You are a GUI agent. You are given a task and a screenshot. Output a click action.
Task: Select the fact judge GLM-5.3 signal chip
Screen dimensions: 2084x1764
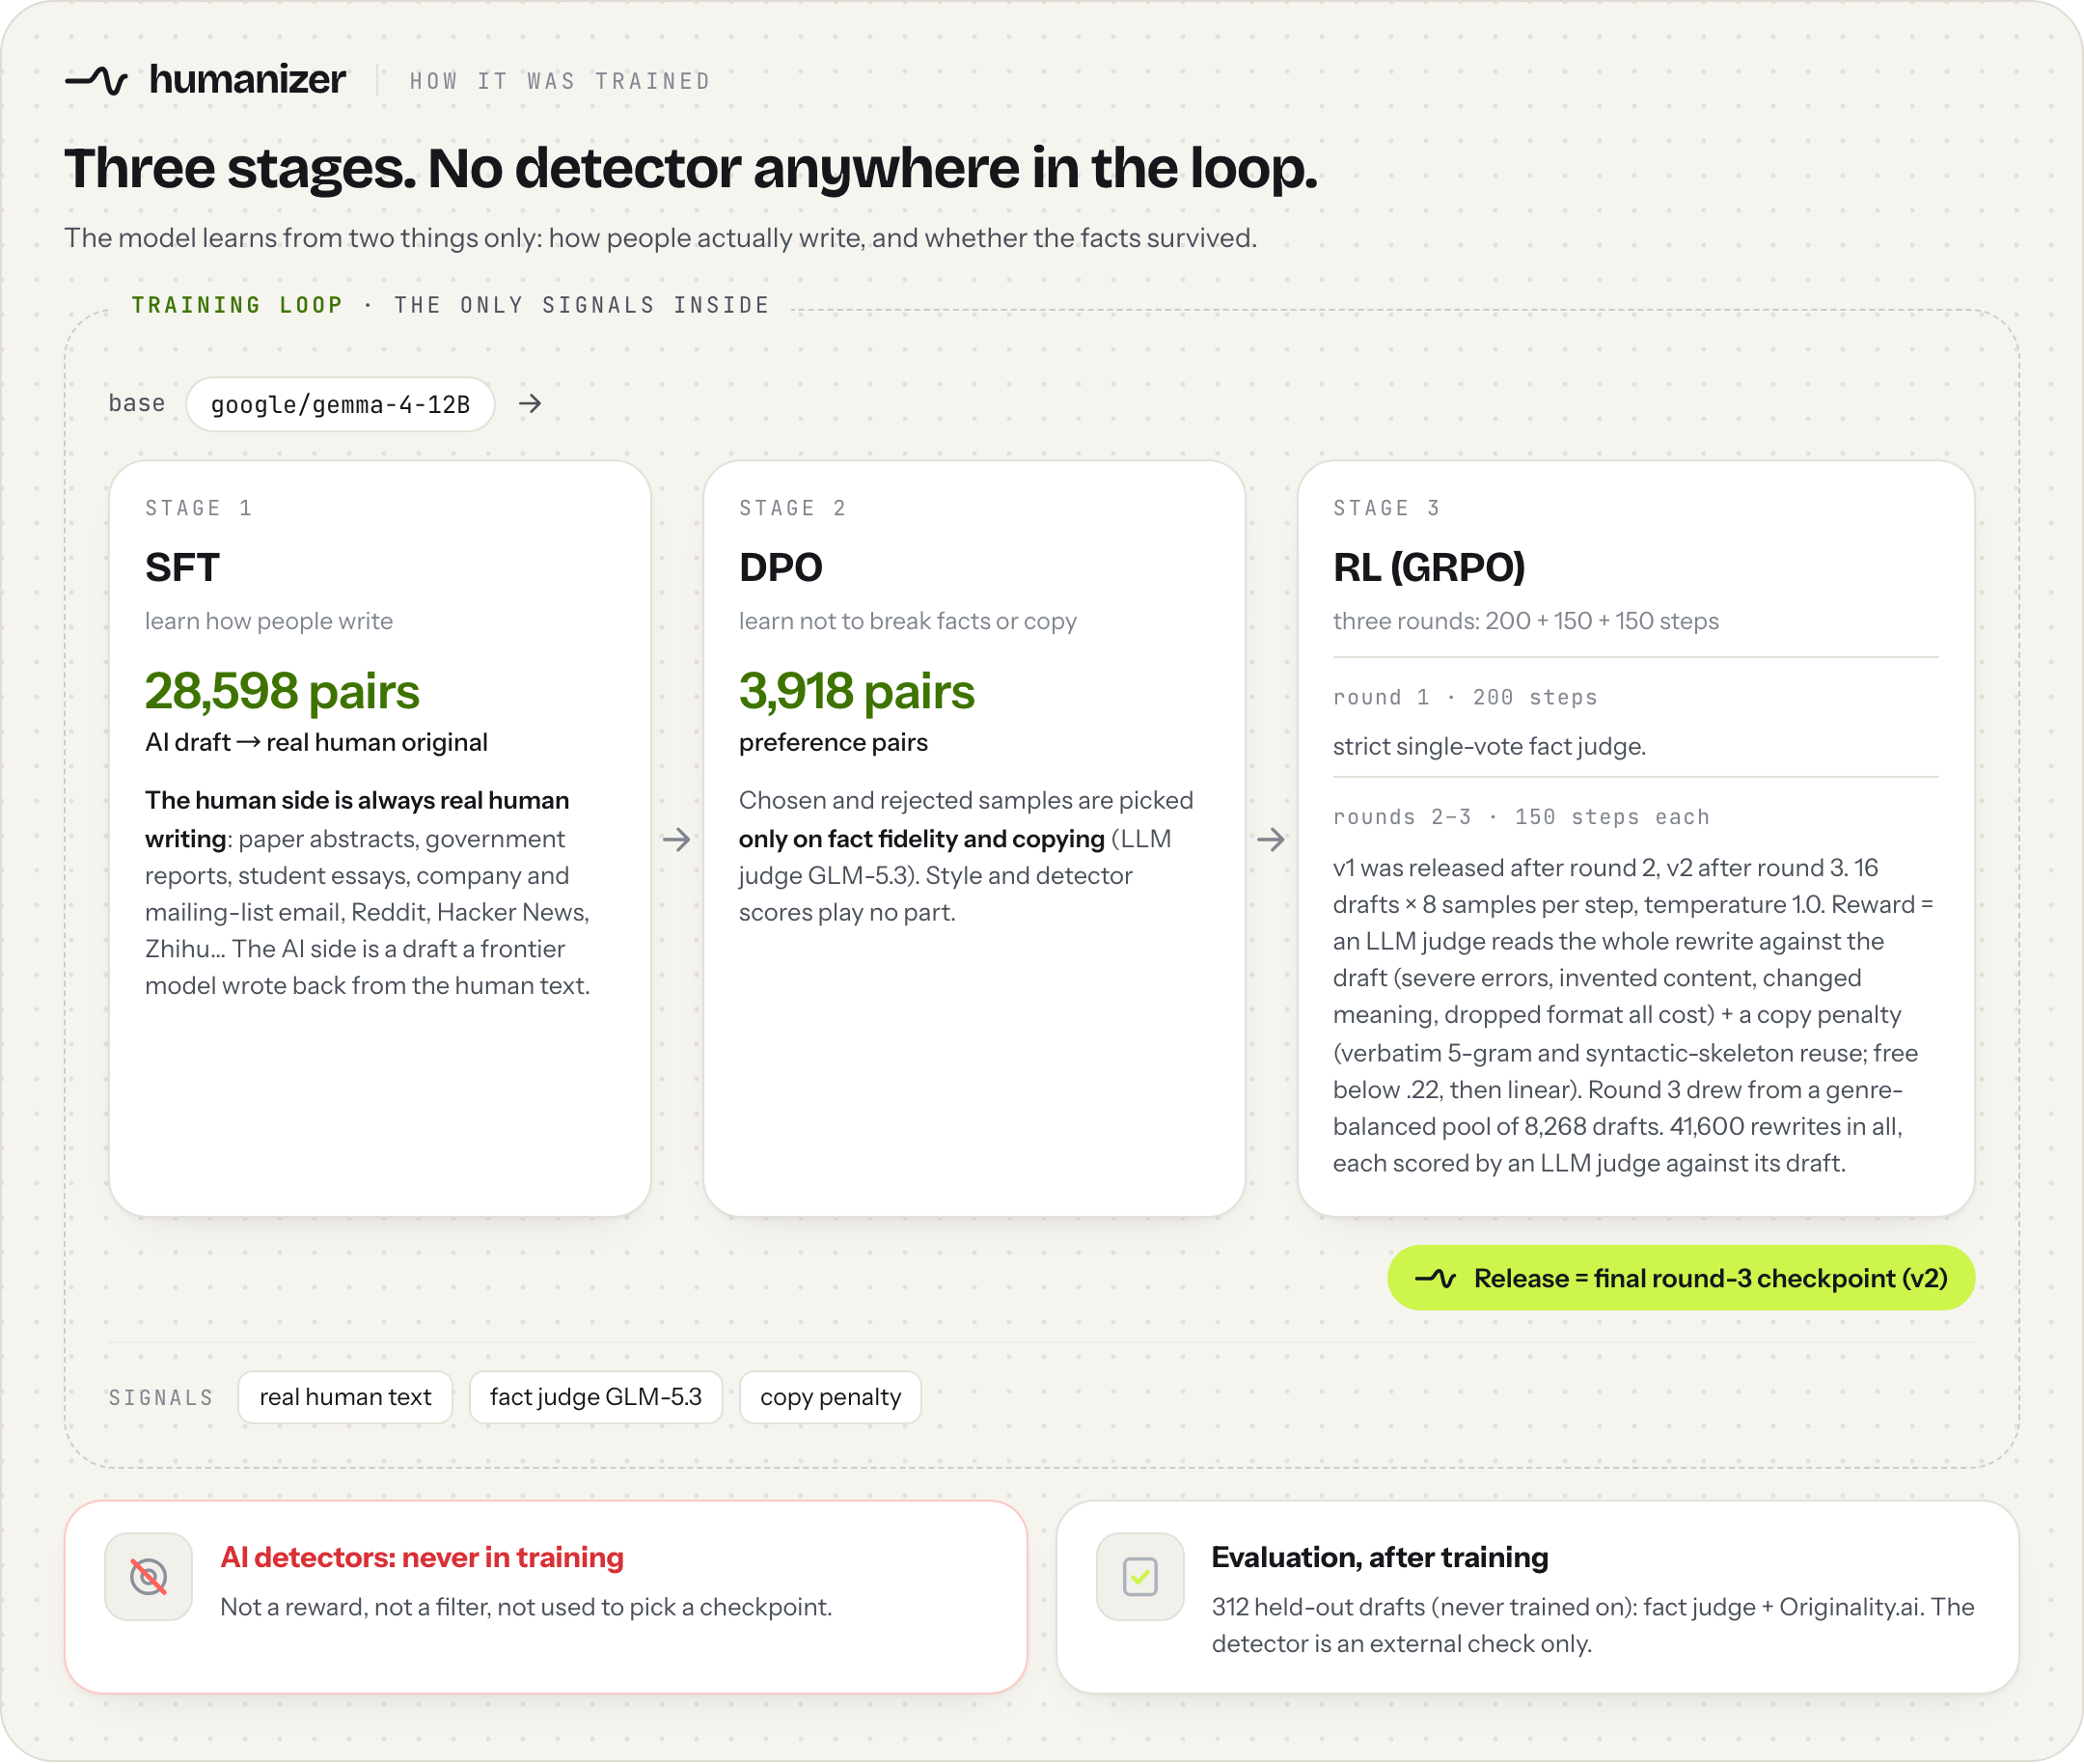pos(596,1397)
